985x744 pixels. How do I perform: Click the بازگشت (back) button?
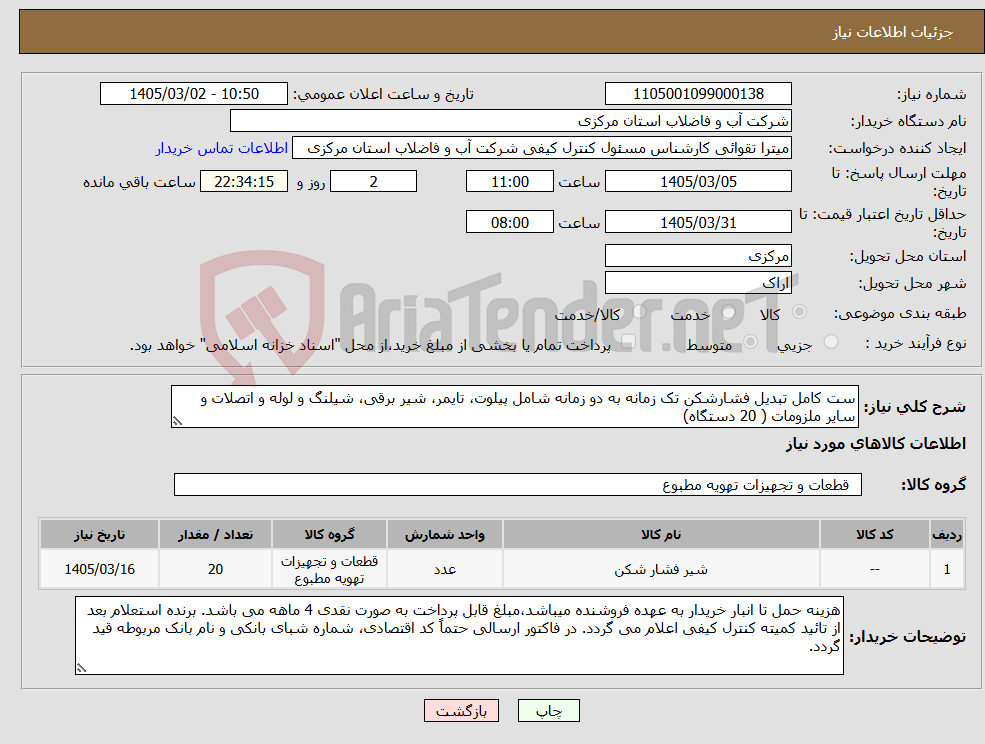461,711
